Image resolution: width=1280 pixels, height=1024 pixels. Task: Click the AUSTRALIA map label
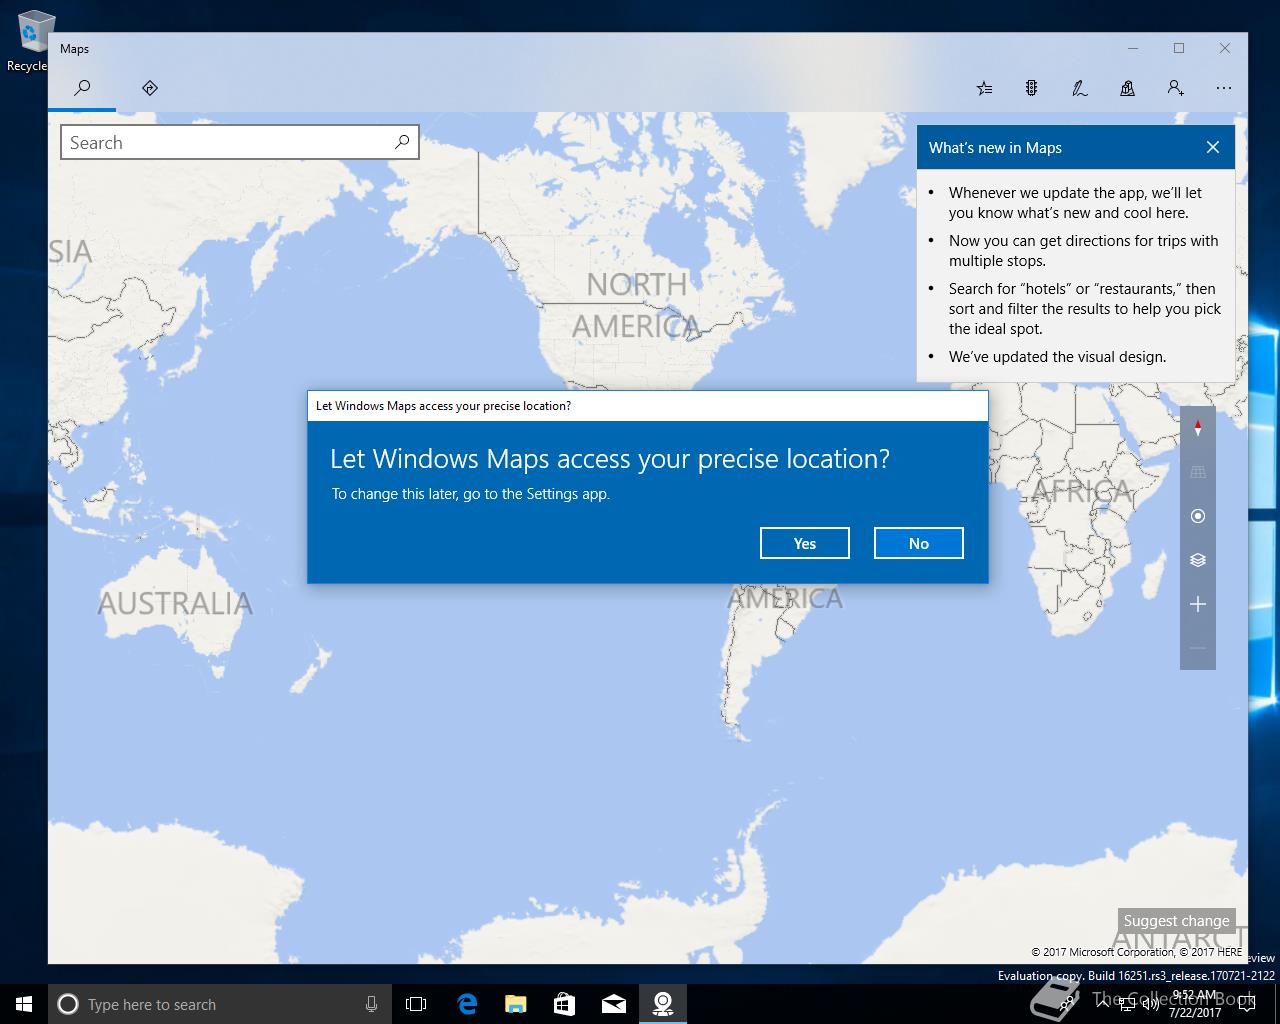tap(174, 603)
